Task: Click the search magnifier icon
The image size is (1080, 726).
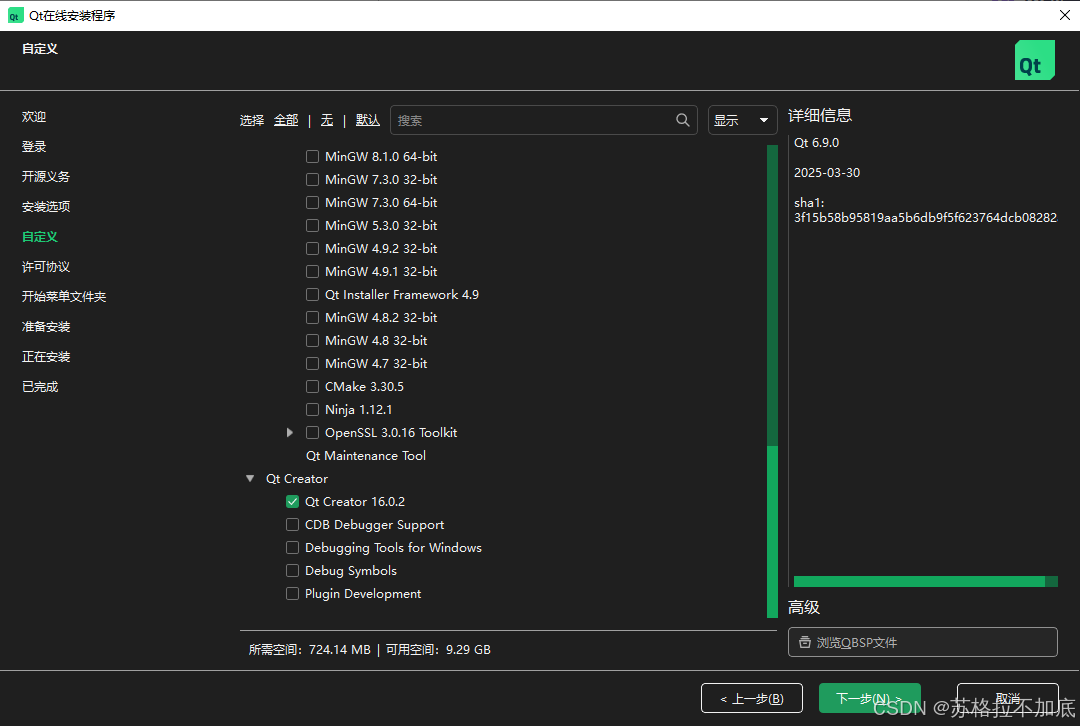Action: pos(683,120)
